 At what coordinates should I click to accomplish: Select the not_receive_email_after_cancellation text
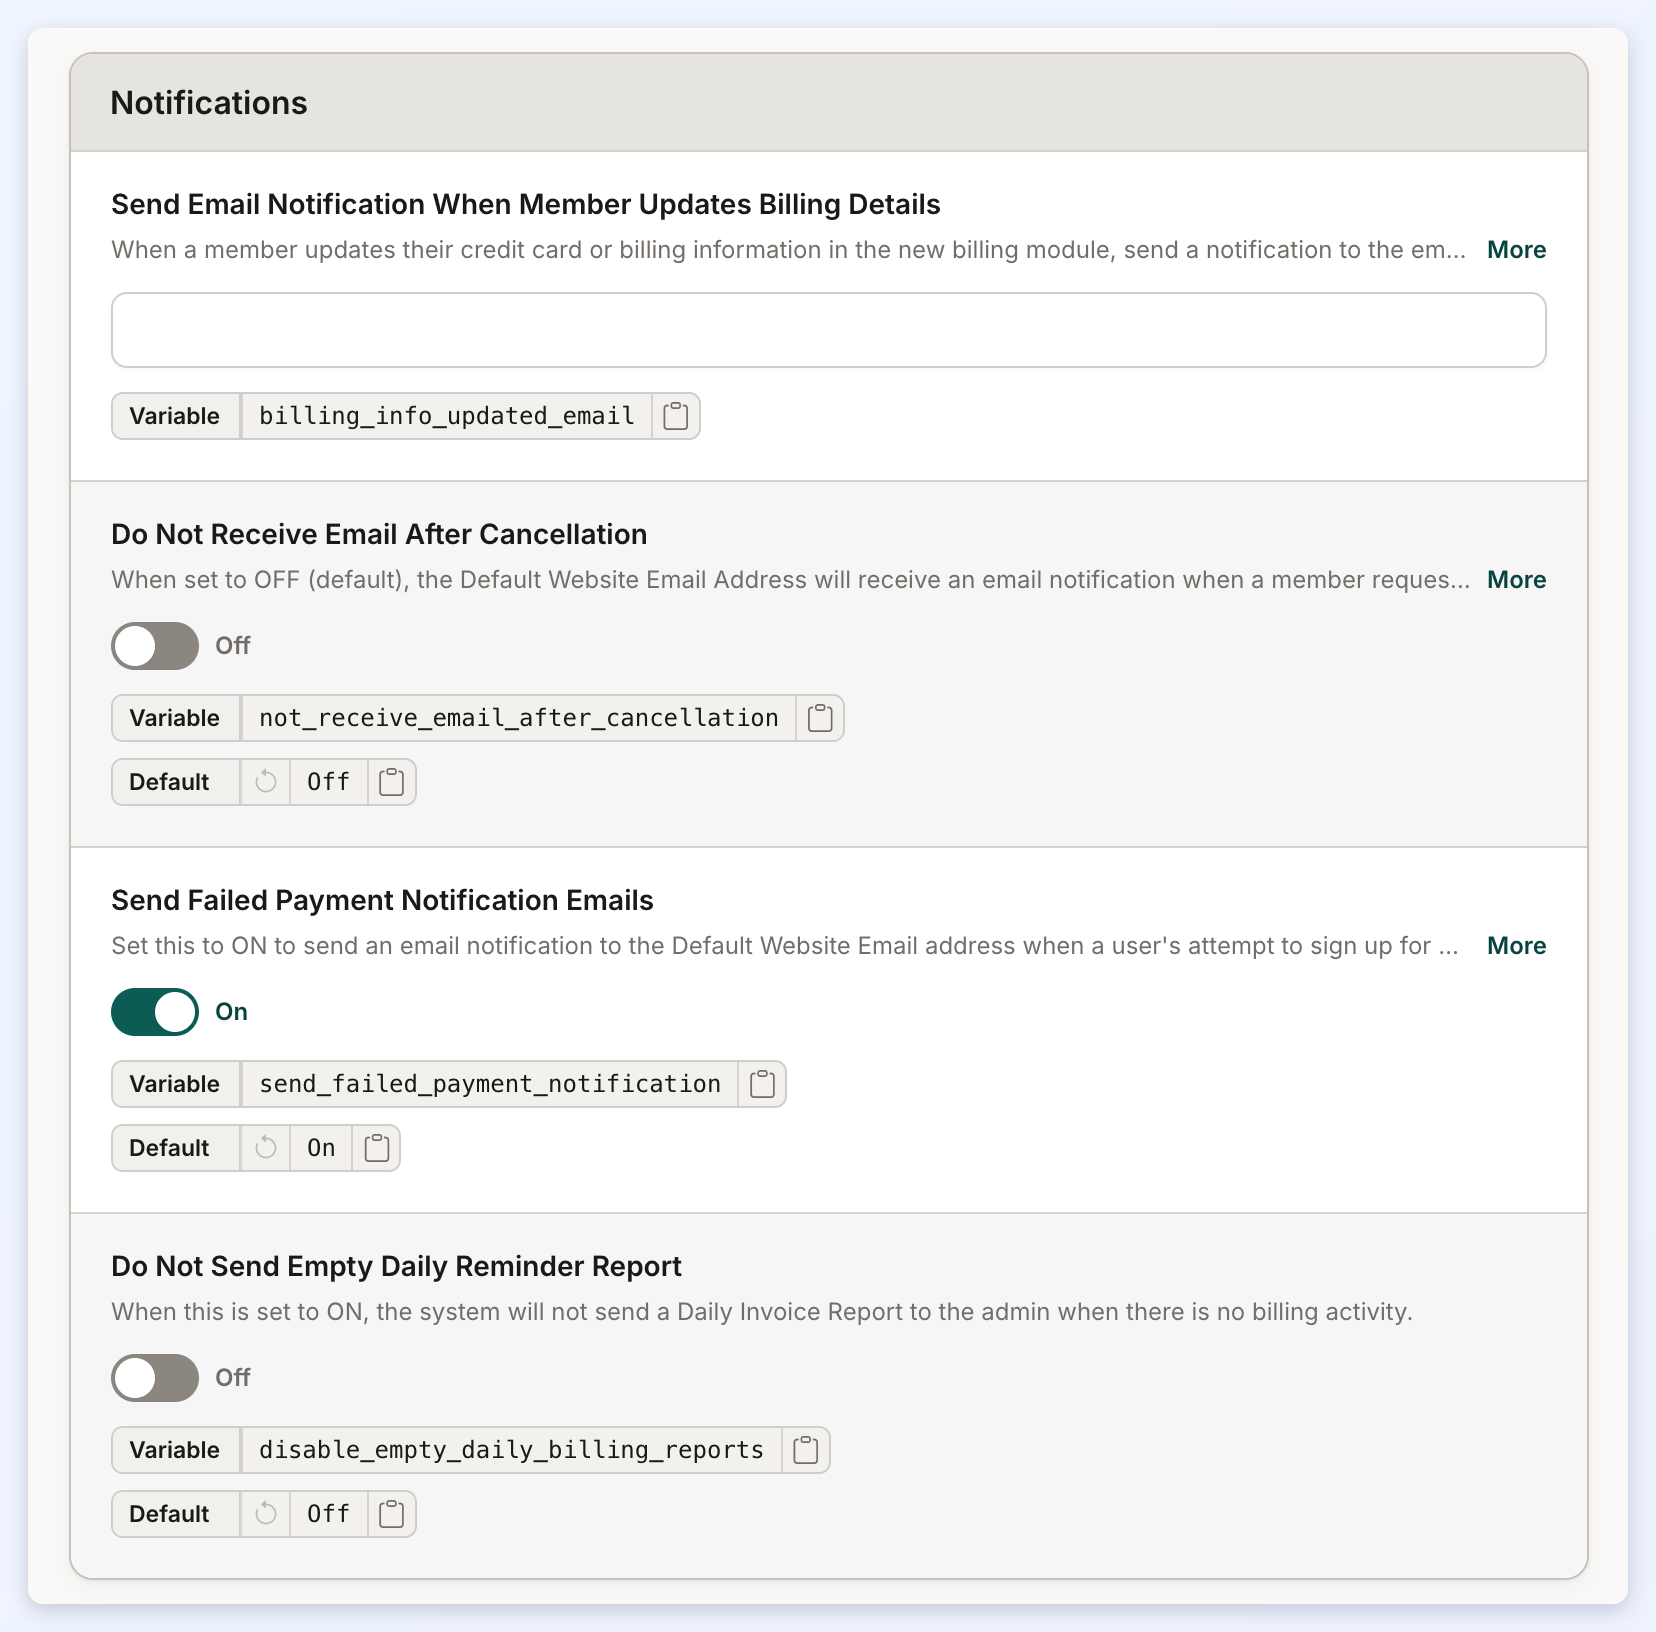click(x=519, y=718)
